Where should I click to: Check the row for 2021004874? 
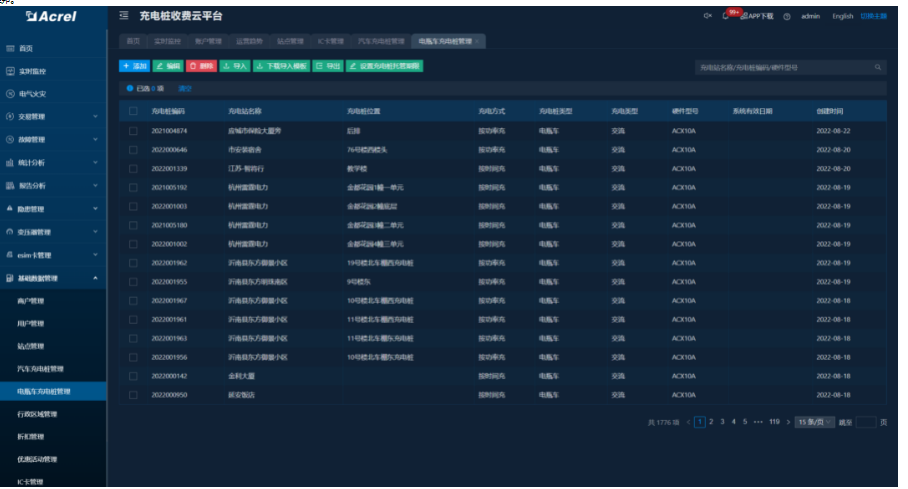coord(133,131)
